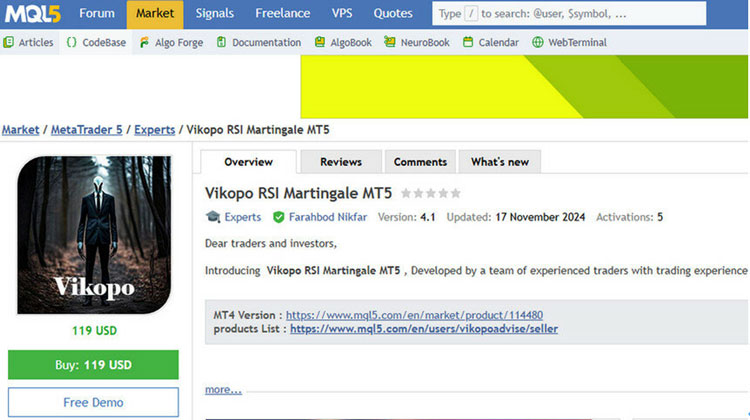Click into the search input field

point(568,14)
